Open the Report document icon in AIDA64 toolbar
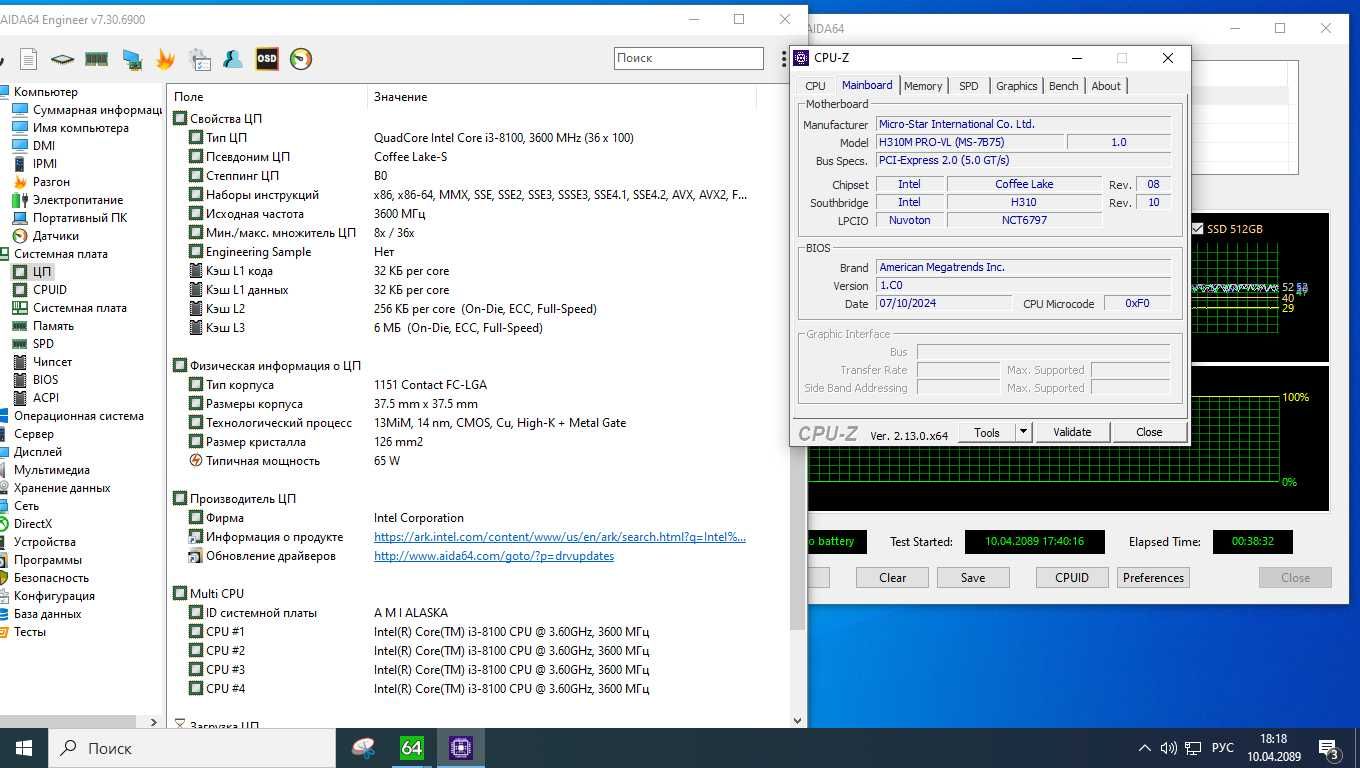The width and height of the screenshot is (1360, 768). click(29, 59)
